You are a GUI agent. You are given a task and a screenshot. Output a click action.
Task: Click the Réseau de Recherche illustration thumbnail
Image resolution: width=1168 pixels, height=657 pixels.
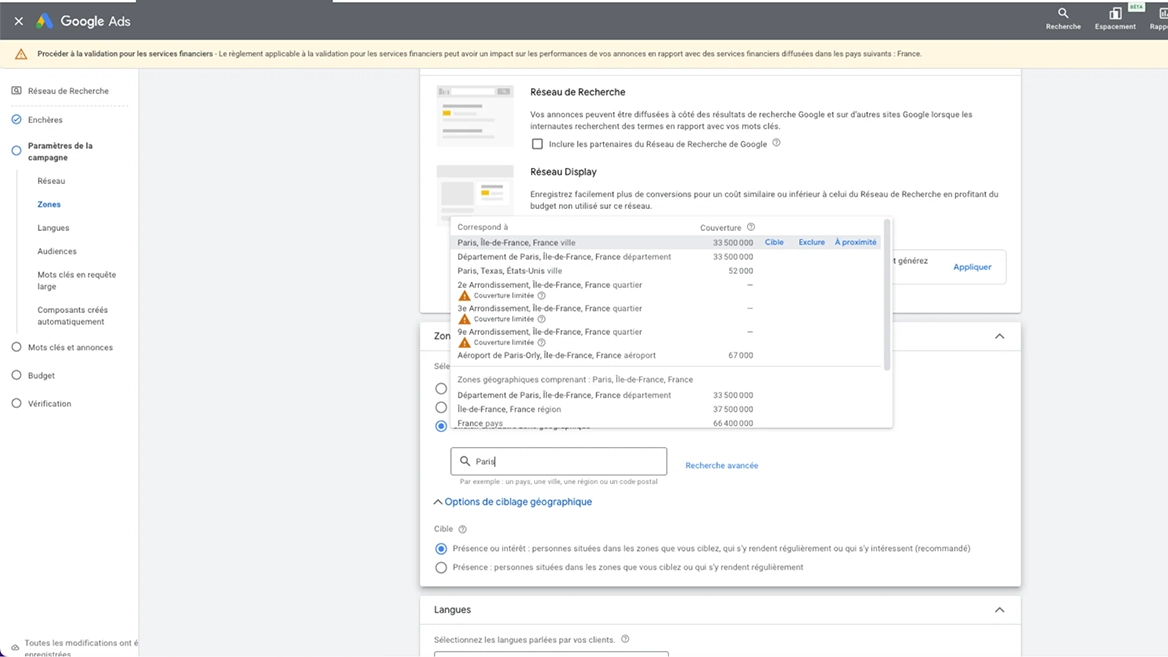point(474,115)
